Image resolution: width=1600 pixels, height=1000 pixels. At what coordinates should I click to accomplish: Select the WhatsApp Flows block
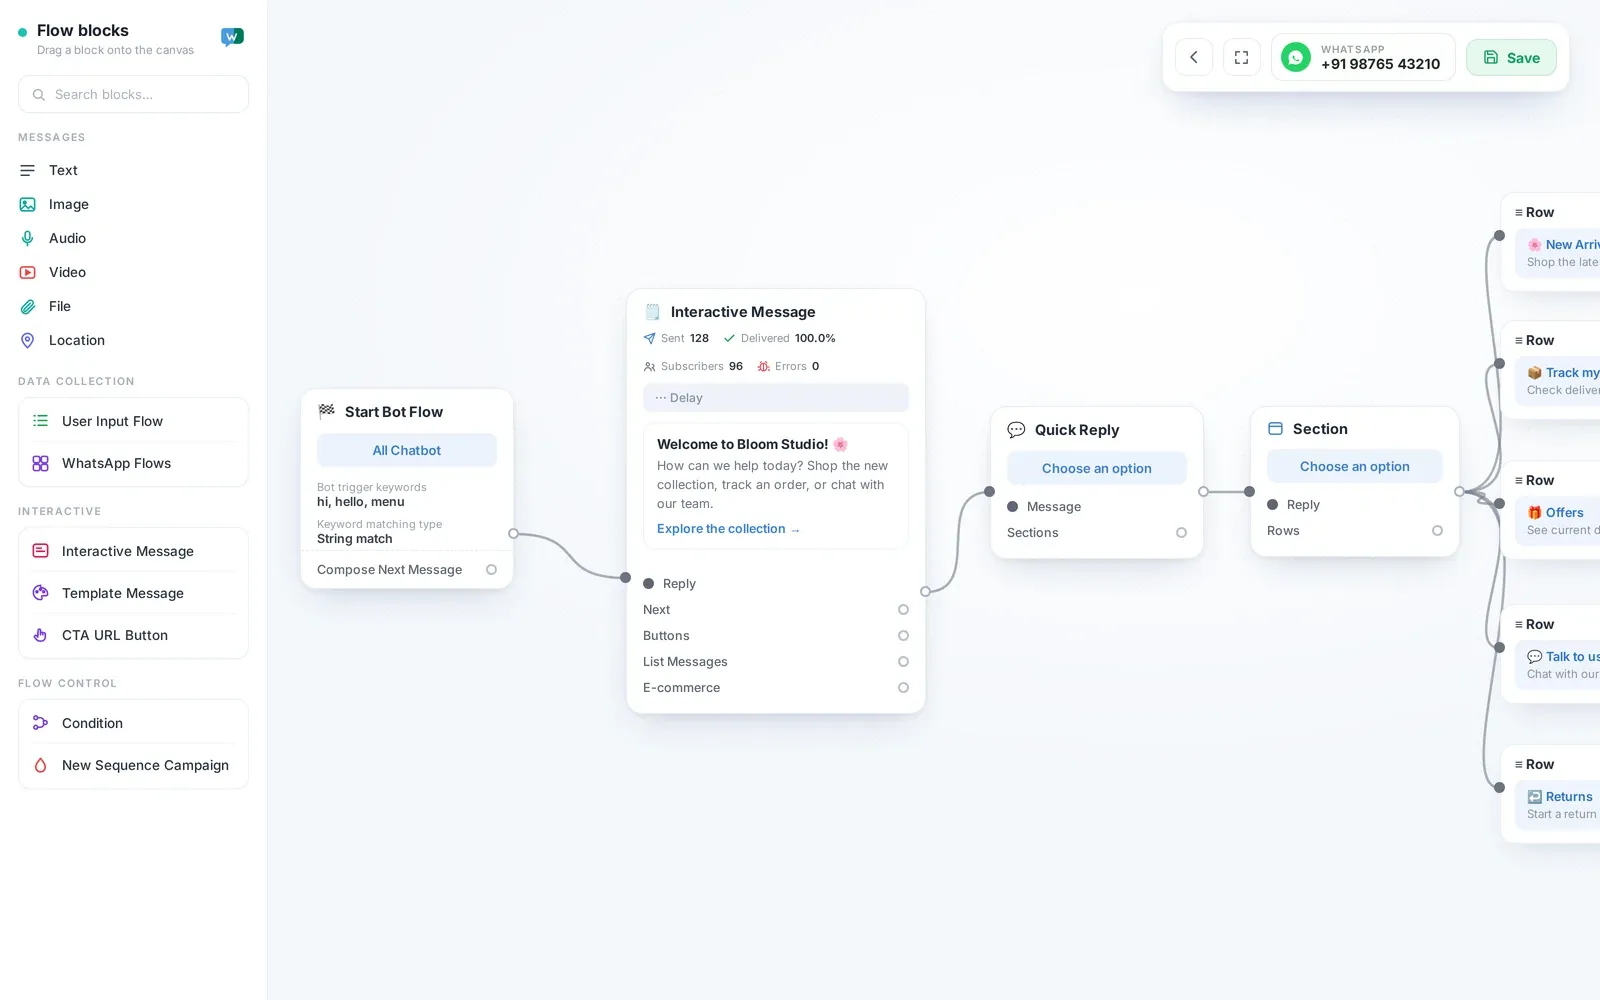click(133, 463)
